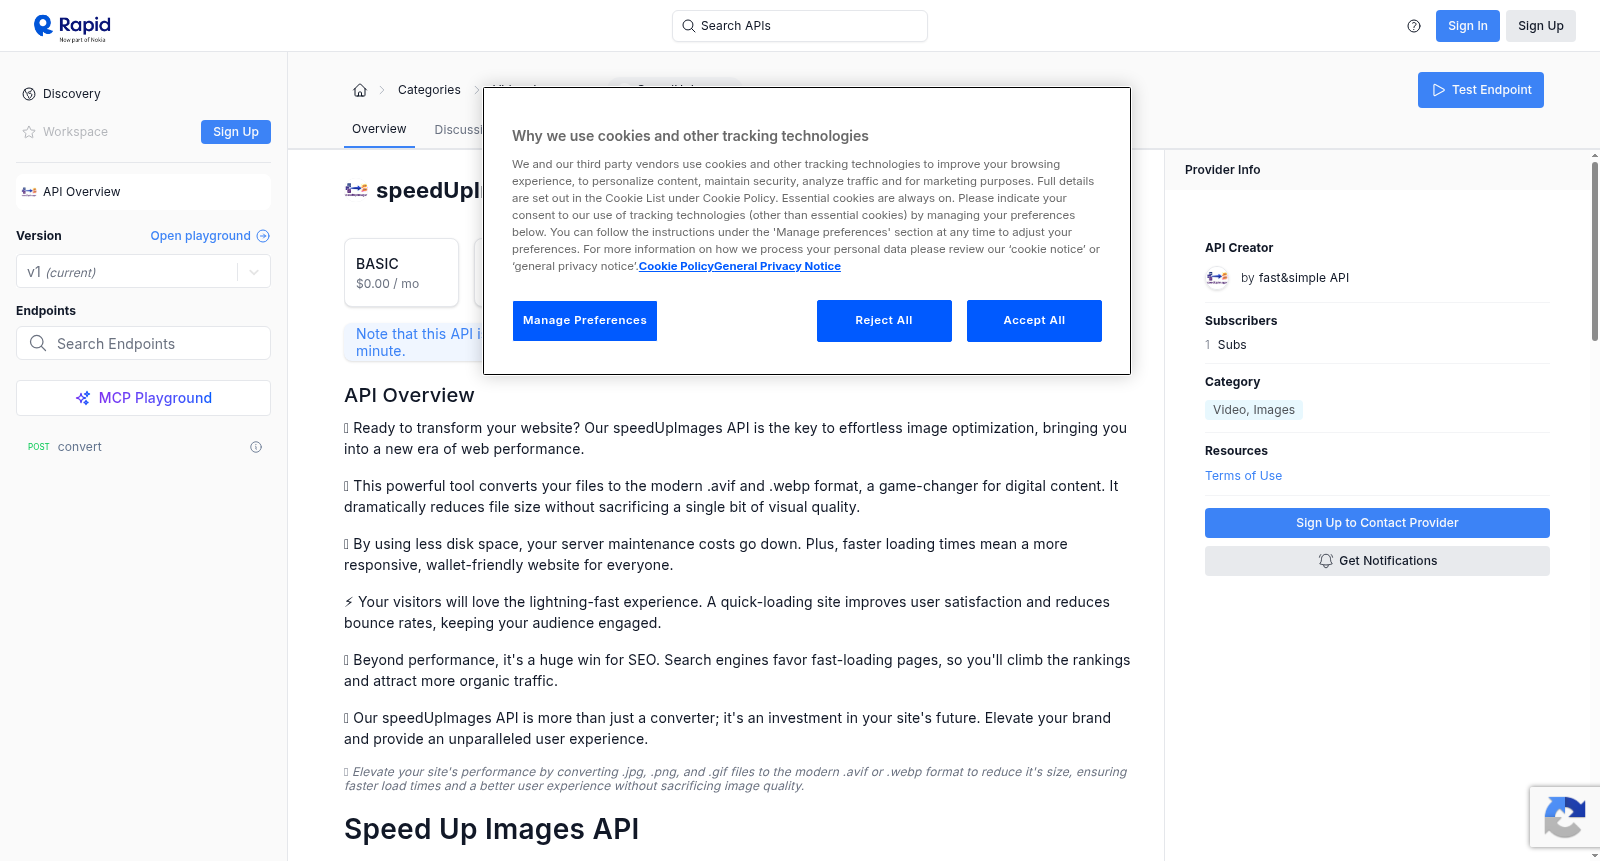Click the Workspace star icon
This screenshot has width=1600, height=861.
click(x=29, y=132)
